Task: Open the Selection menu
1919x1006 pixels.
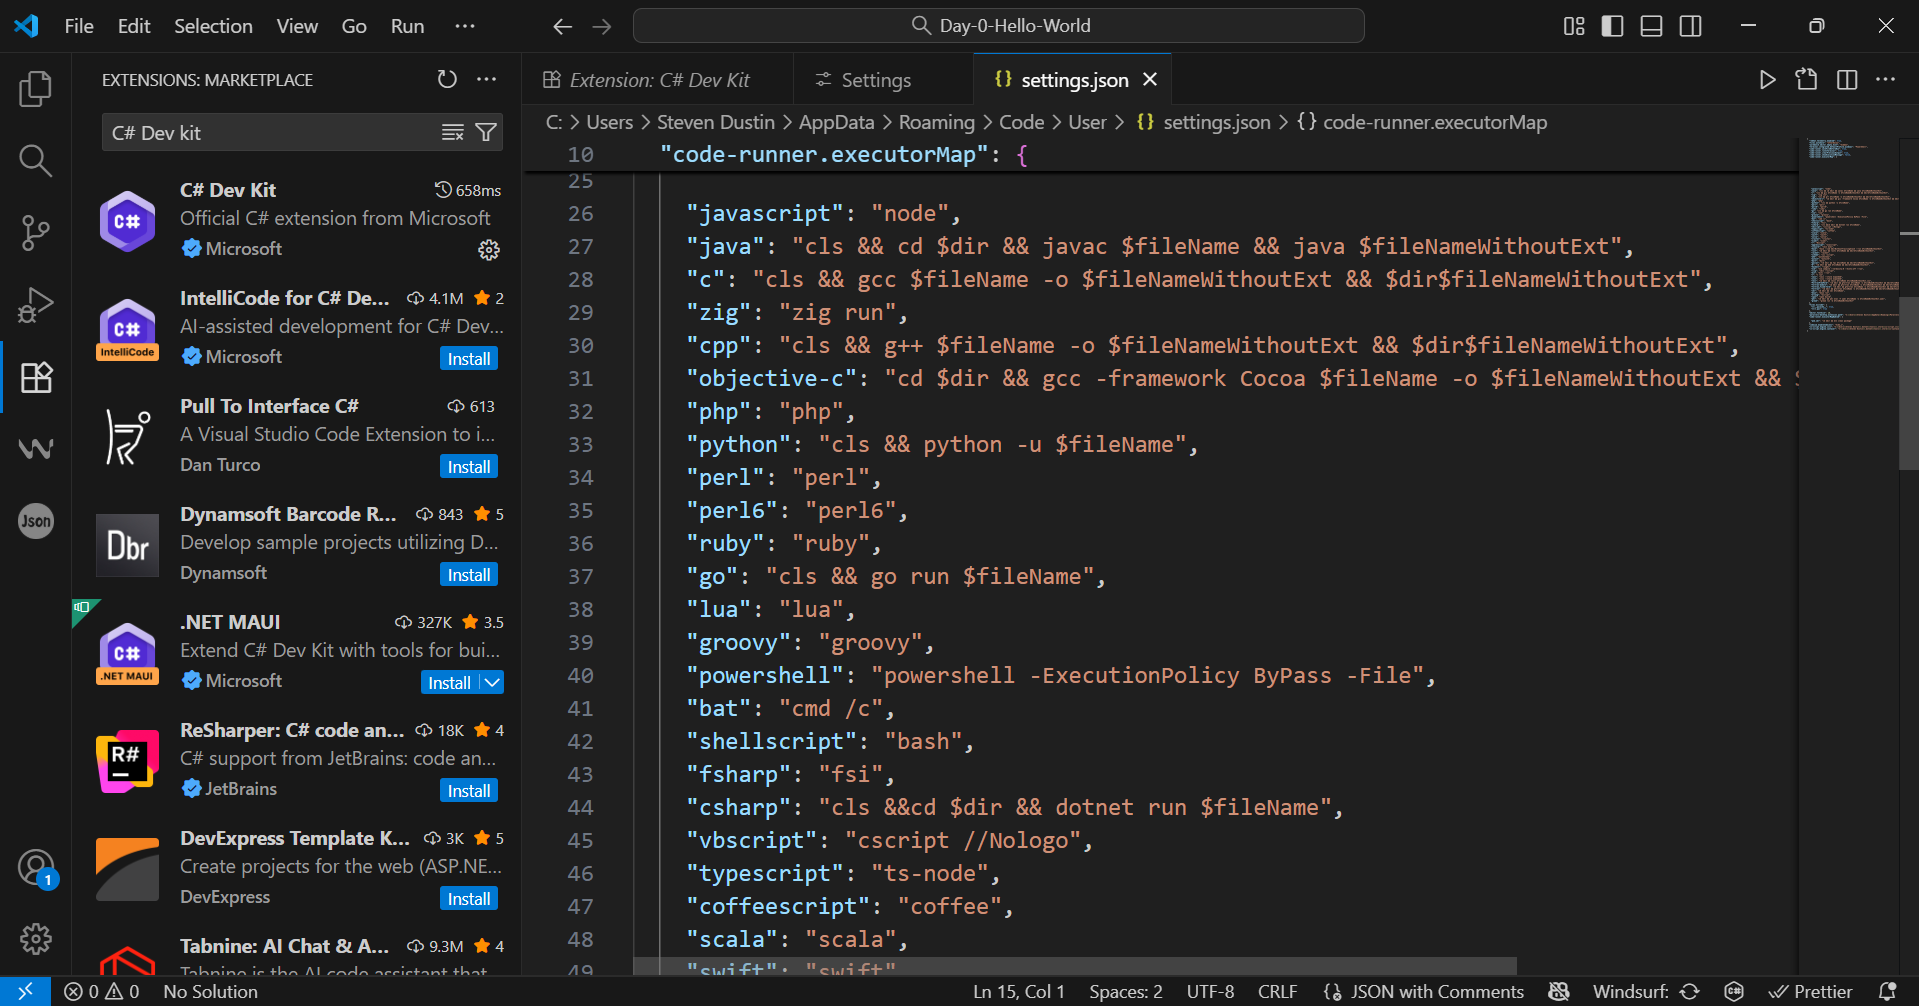Action: tap(213, 26)
